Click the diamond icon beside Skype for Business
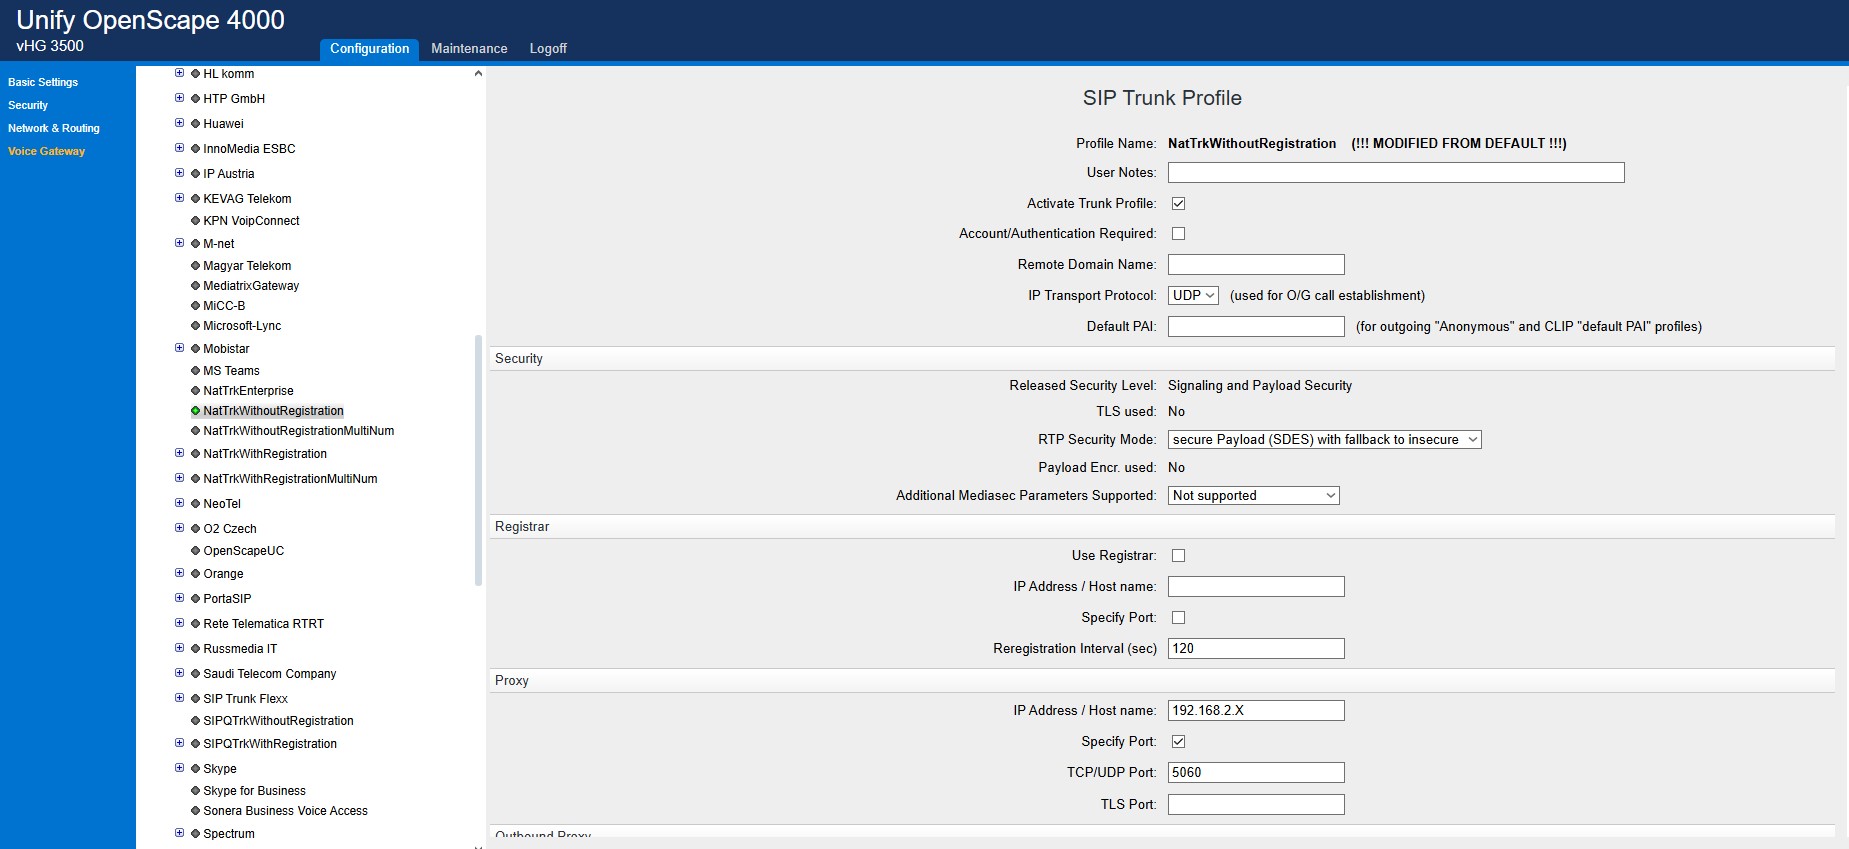The width and height of the screenshot is (1849, 849). [x=195, y=791]
